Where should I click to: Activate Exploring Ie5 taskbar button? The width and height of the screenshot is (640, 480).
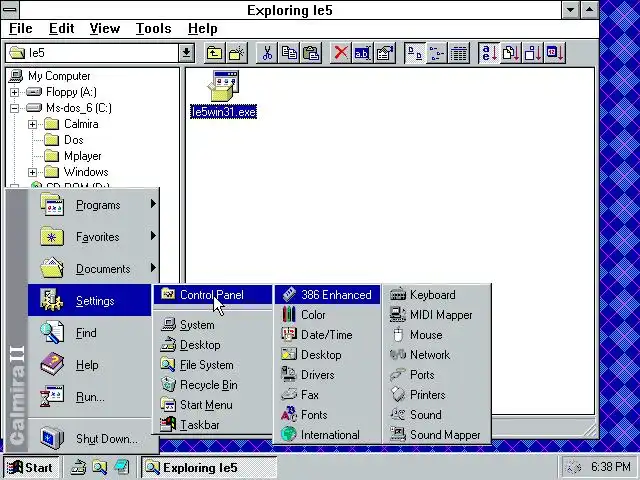[x=209, y=467]
